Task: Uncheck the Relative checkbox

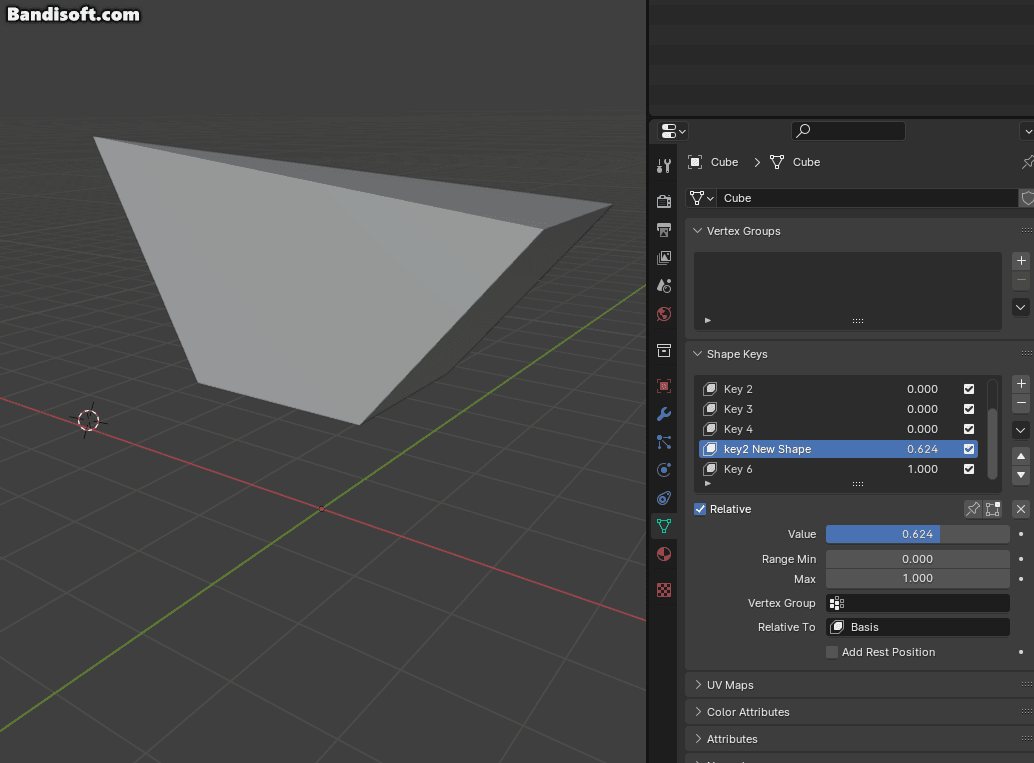Action: (x=700, y=509)
